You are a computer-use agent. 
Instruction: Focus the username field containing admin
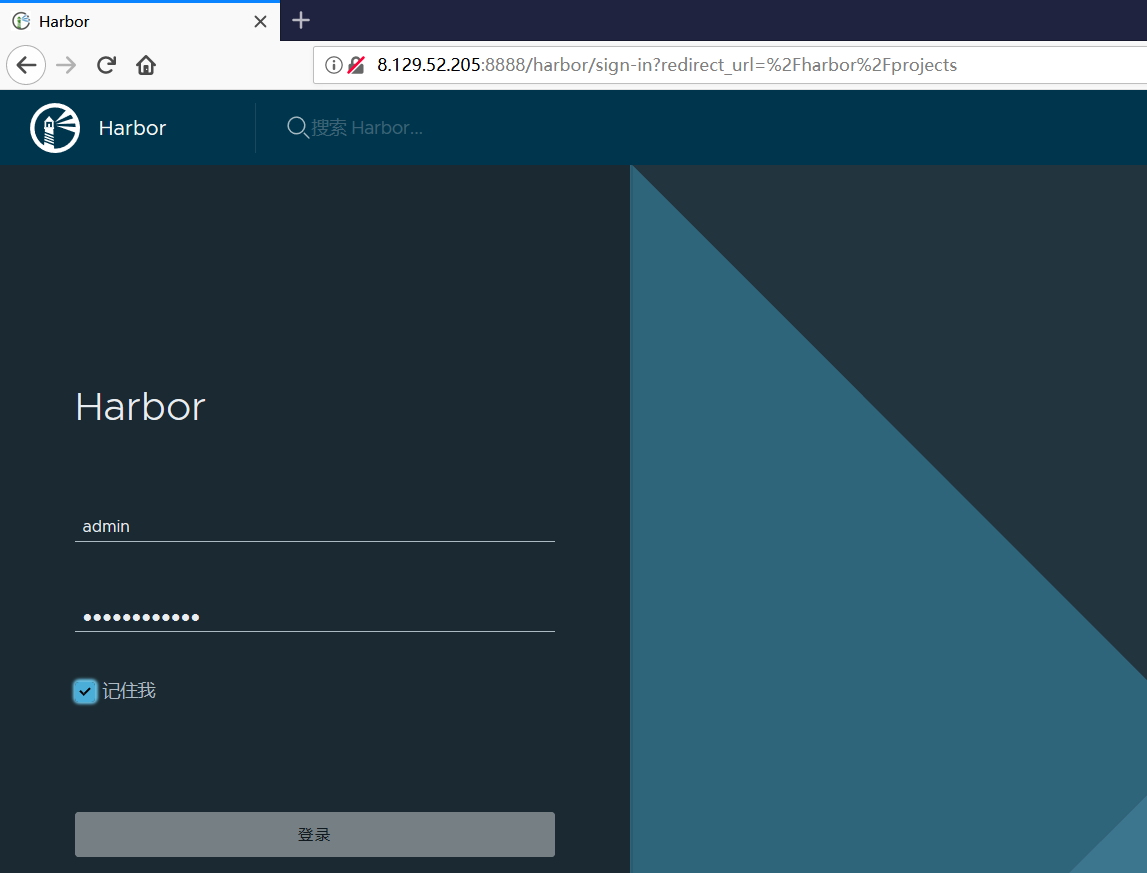[x=314, y=526]
